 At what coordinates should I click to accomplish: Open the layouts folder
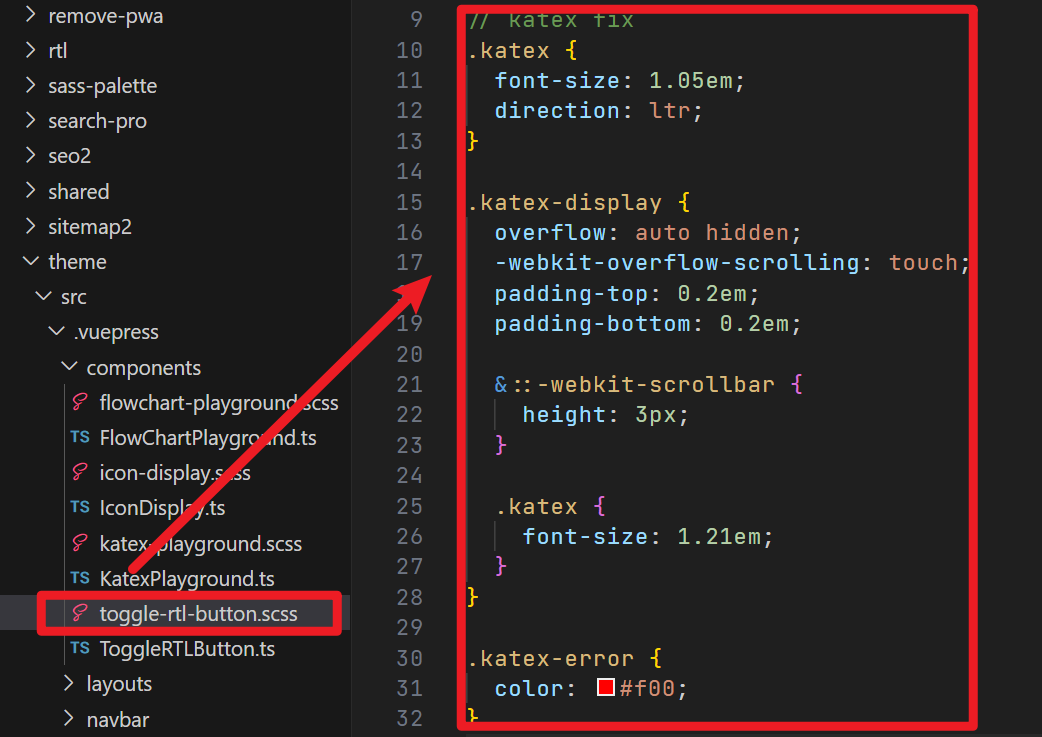(119, 684)
